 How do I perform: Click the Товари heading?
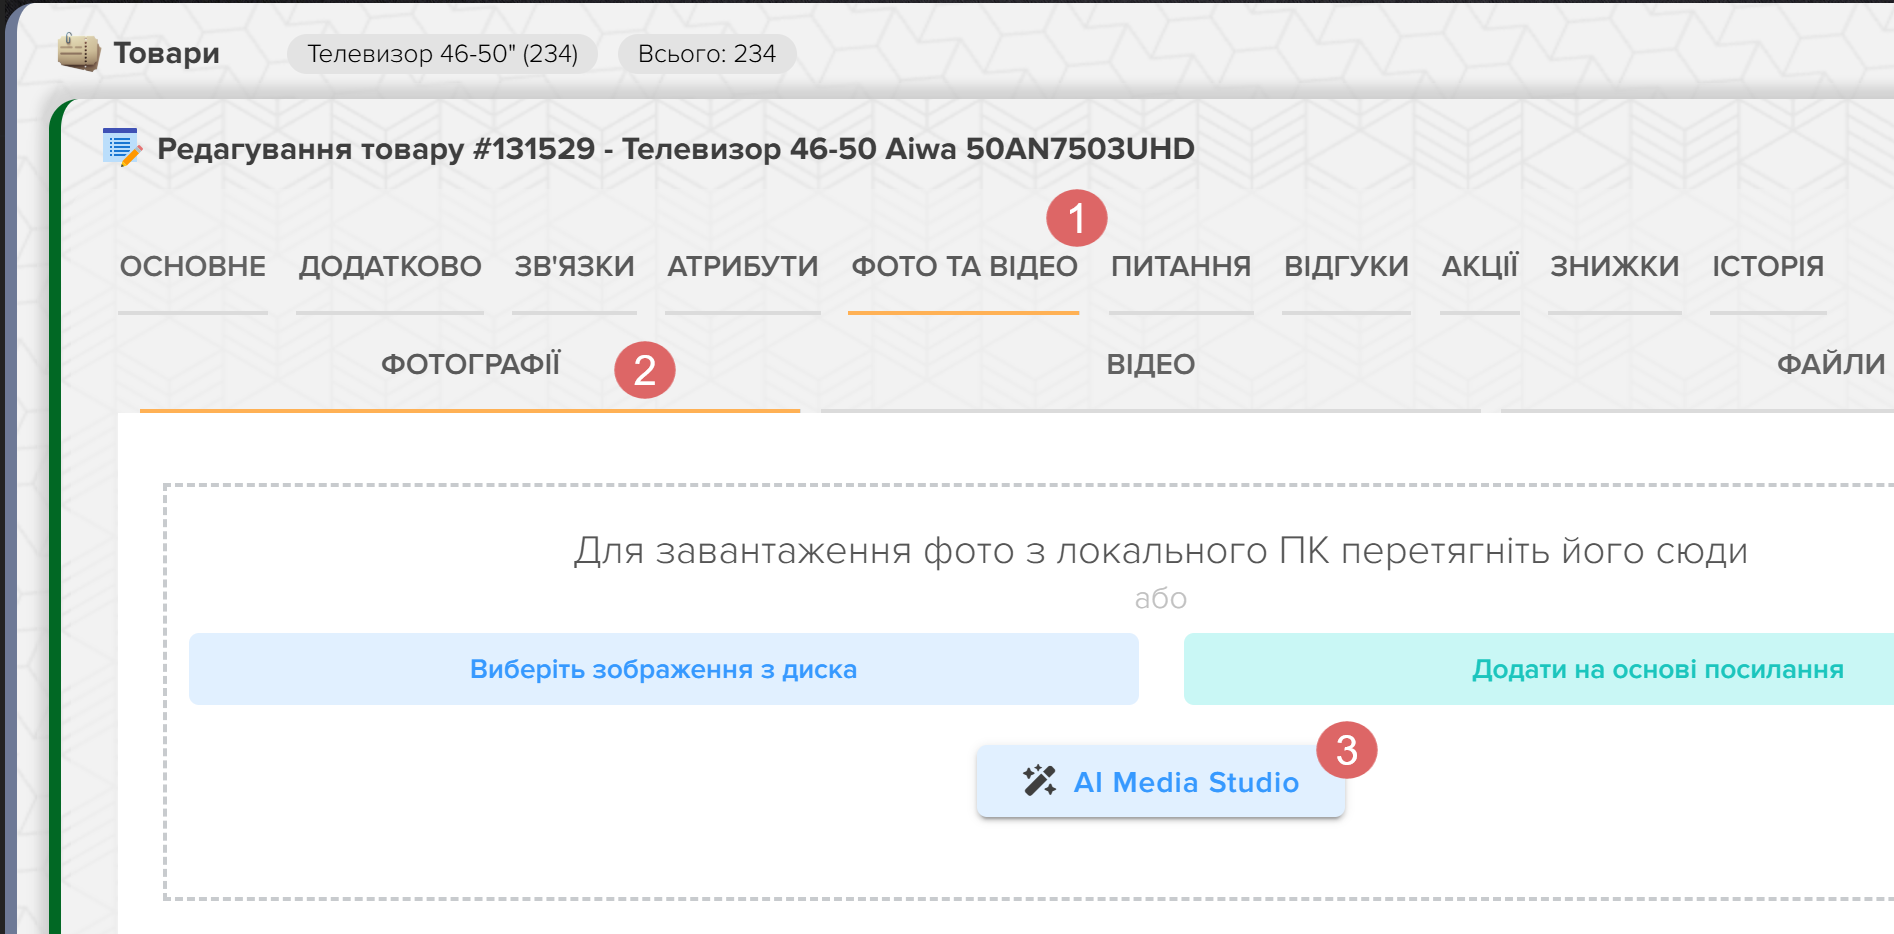point(166,53)
